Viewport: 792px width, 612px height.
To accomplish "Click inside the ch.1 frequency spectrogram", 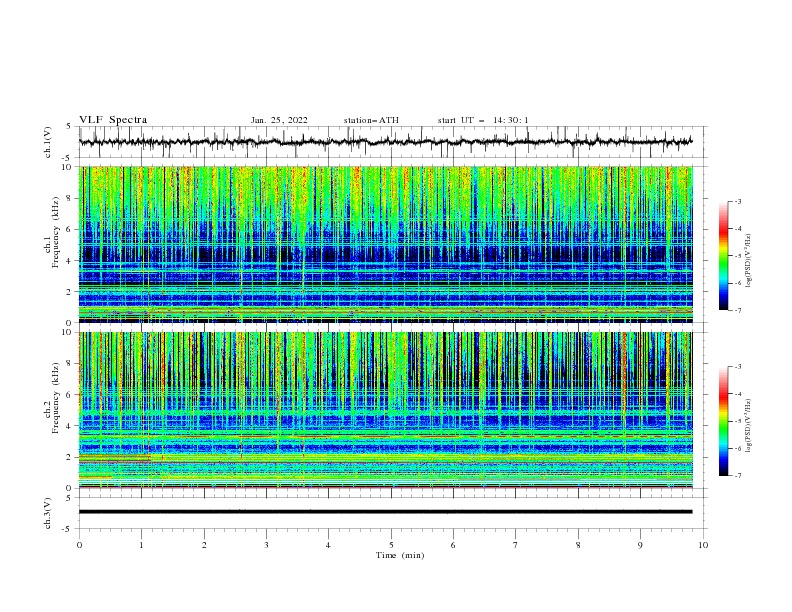I will coord(385,244).
